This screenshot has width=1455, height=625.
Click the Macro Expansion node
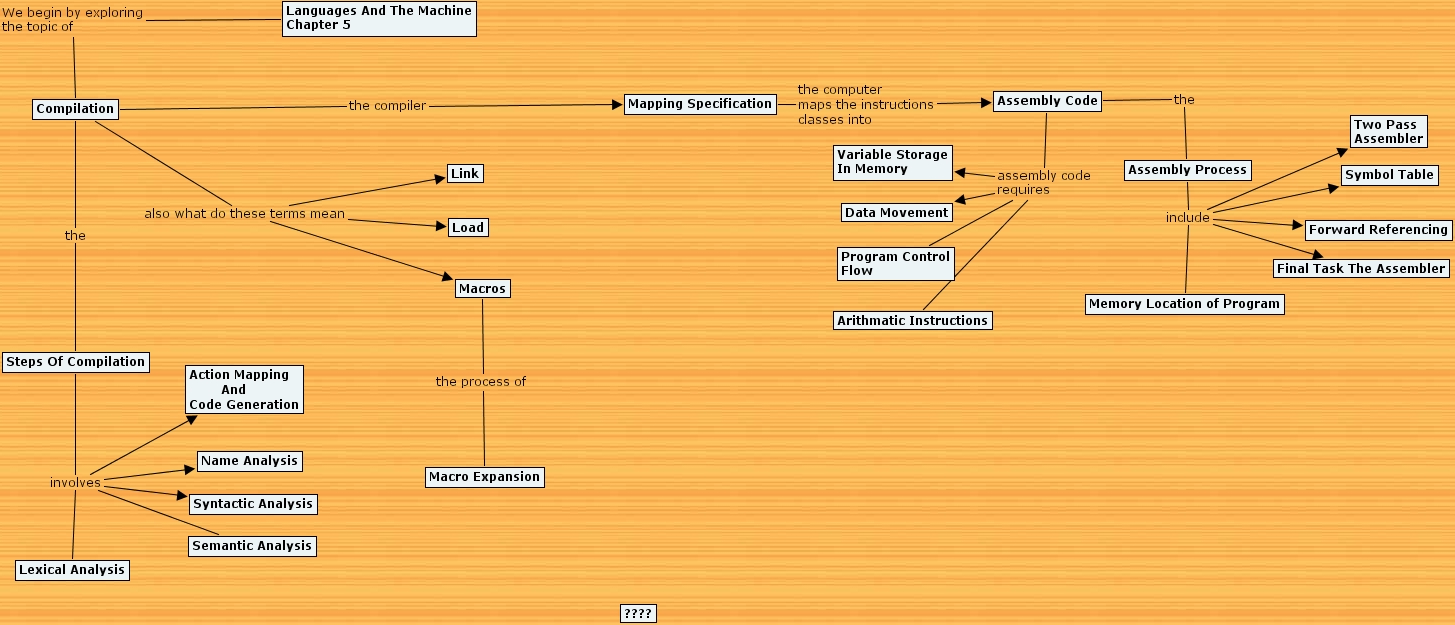click(x=484, y=477)
